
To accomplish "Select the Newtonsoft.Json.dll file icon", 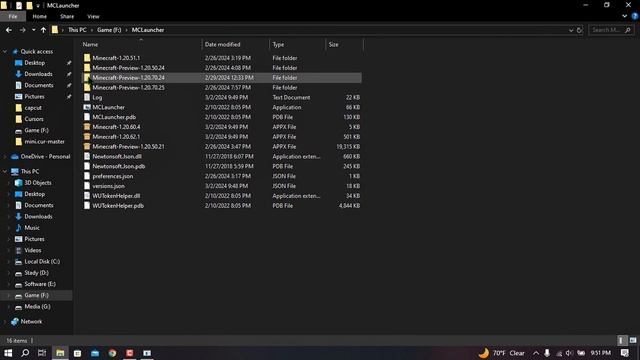I will 87,156.
